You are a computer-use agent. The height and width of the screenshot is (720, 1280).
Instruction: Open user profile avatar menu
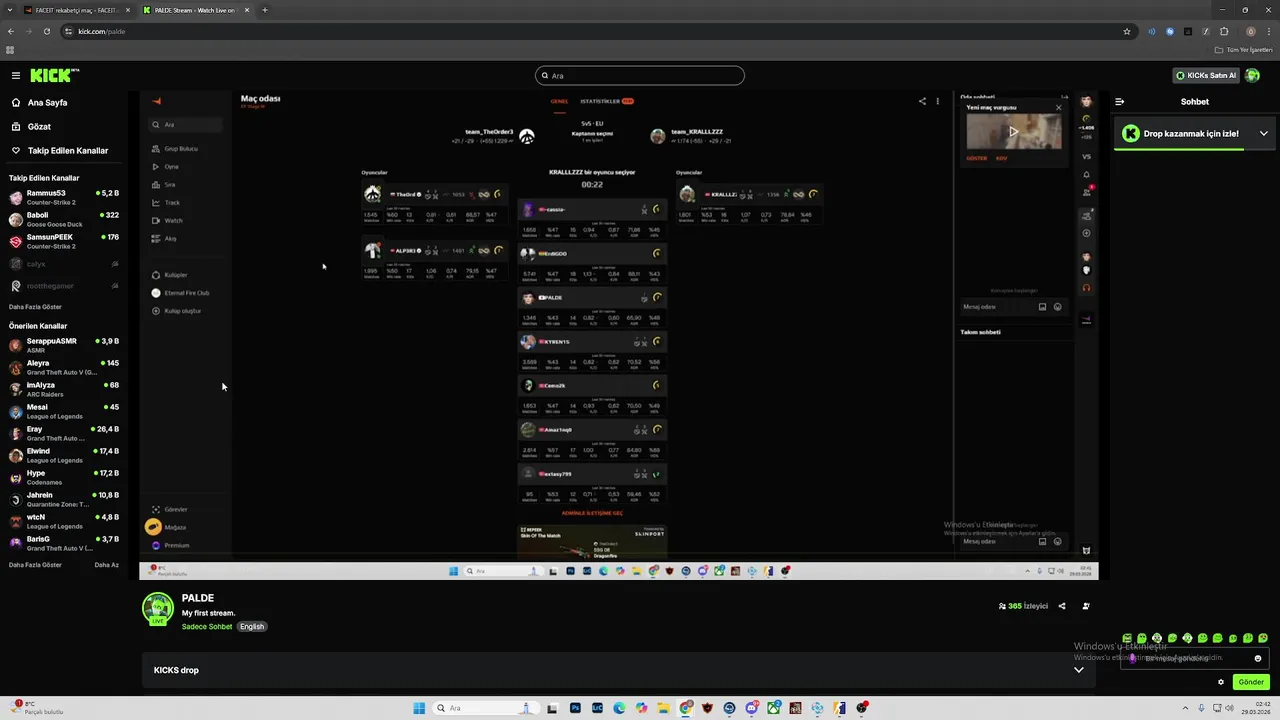1252,75
